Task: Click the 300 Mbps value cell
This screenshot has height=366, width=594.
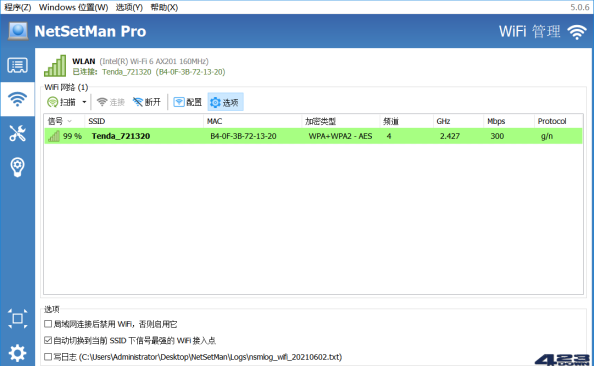Action: pos(497,136)
